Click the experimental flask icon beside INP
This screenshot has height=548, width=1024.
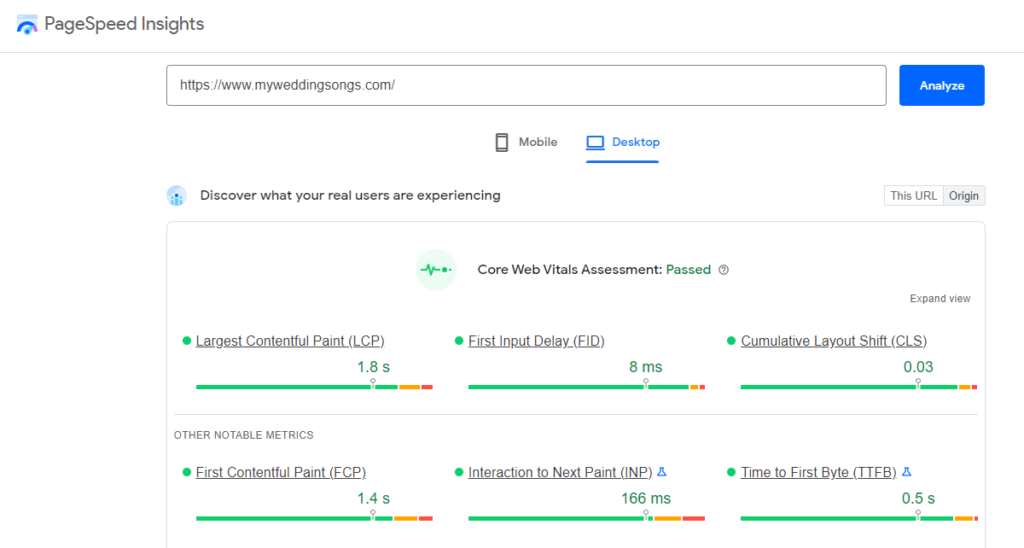point(662,472)
